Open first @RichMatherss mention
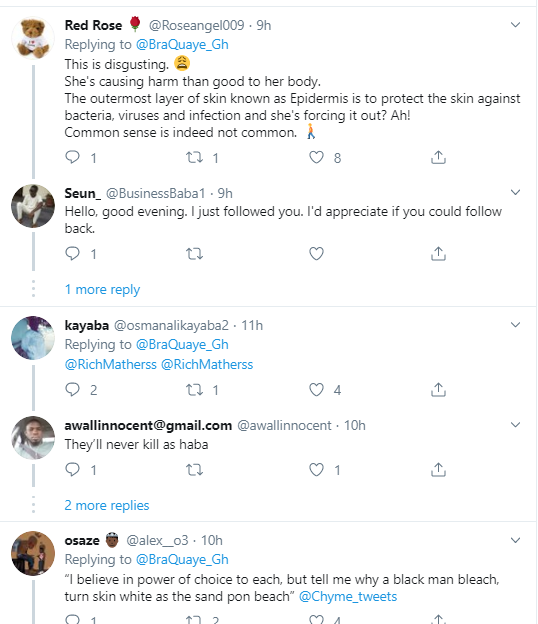 111,364
